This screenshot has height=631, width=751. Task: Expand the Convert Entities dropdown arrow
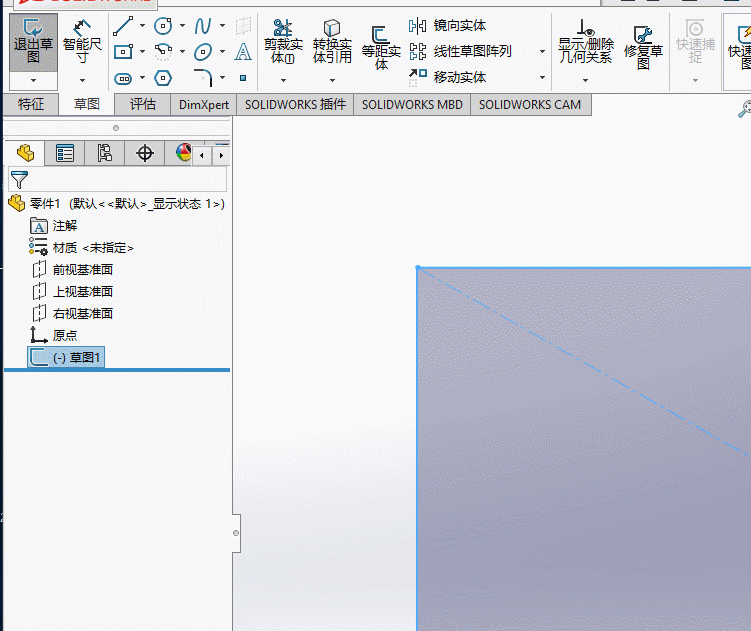pyautogui.click(x=332, y=80)
